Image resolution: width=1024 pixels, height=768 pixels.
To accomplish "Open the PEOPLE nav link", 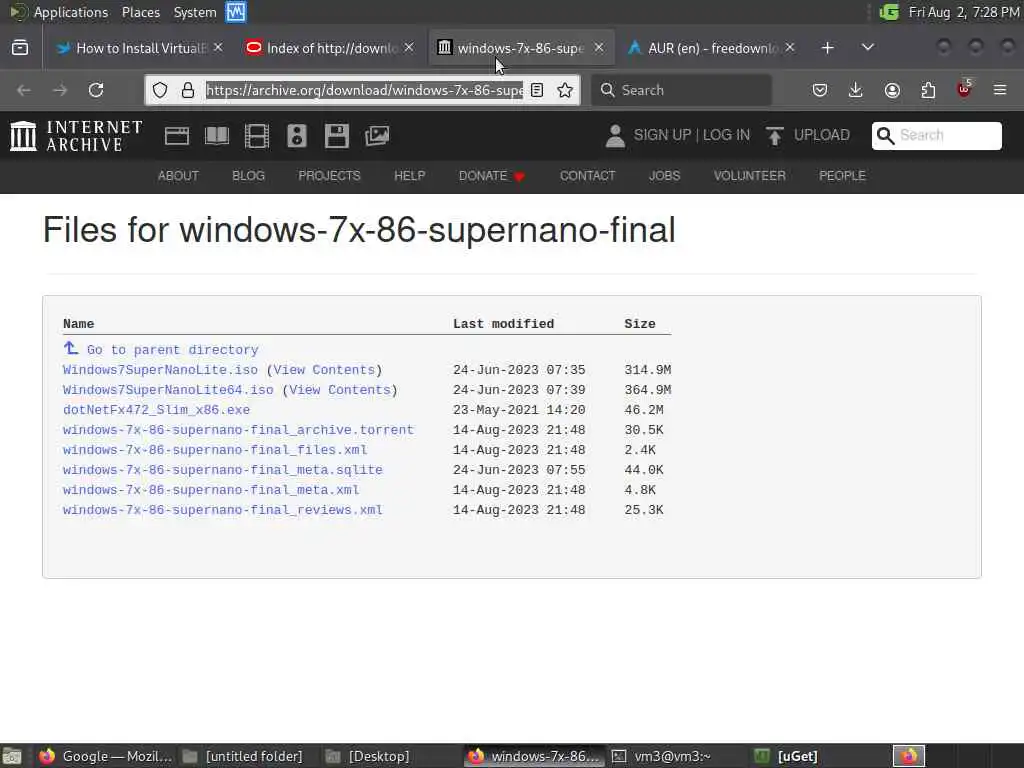I will point(842,176).
